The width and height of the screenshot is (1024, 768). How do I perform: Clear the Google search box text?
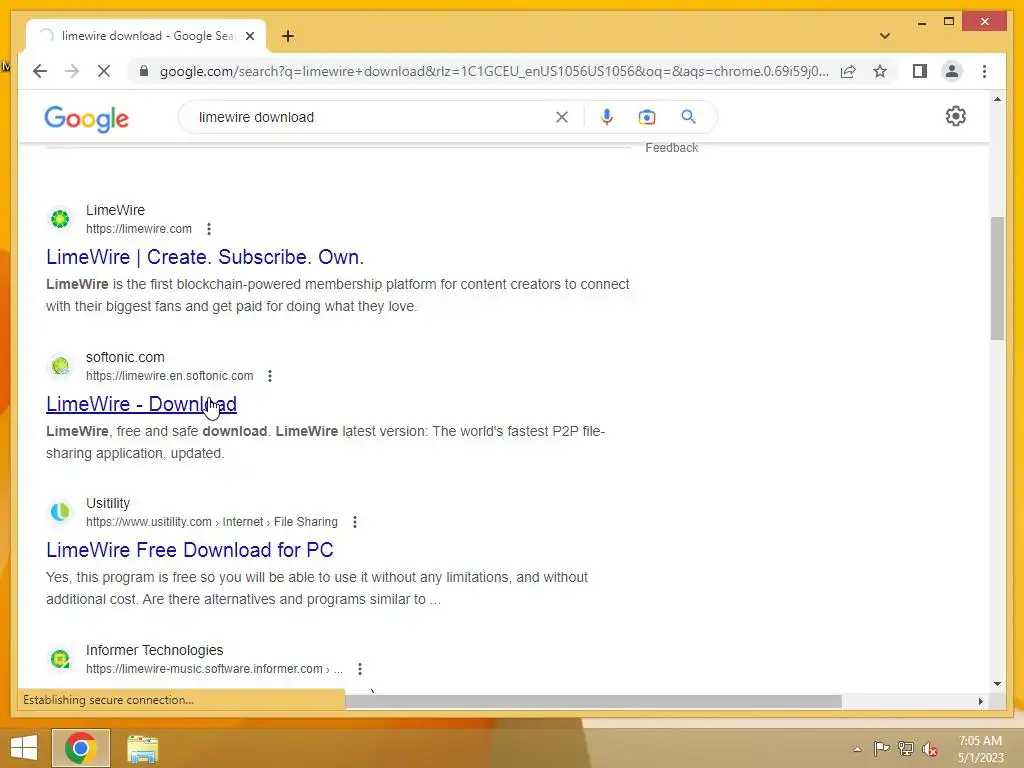(x=562, y=117)
